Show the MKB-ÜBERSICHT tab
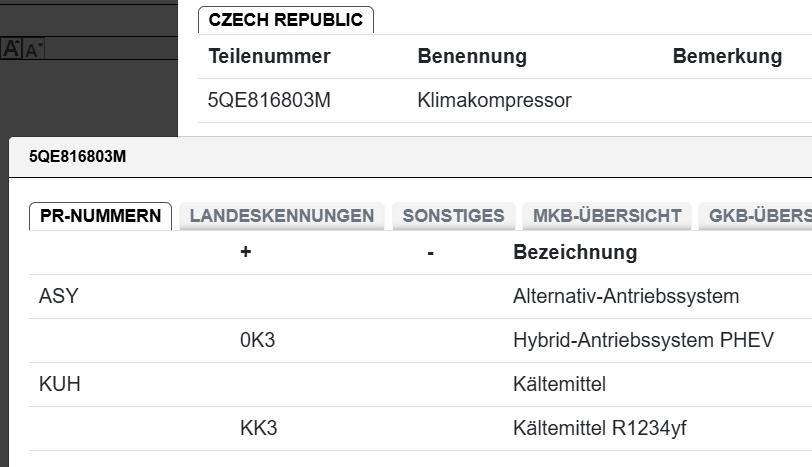 [x=607, y=216]
